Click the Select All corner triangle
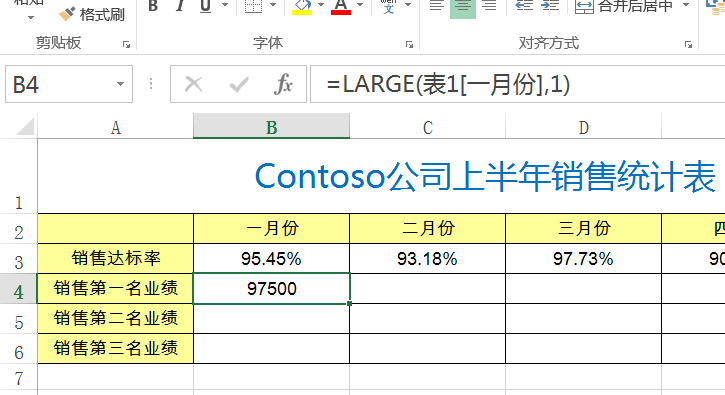 25,126
